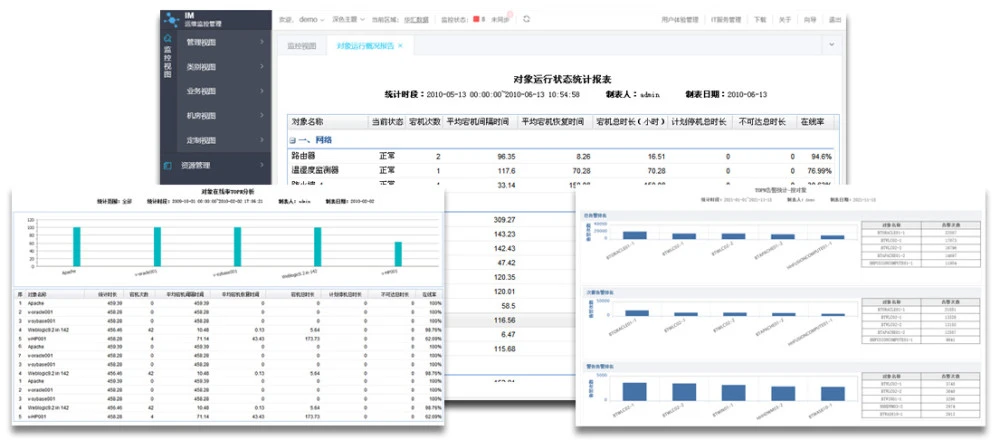
Task: Click the 47.42 value
Action: click(x=507, y=263)
